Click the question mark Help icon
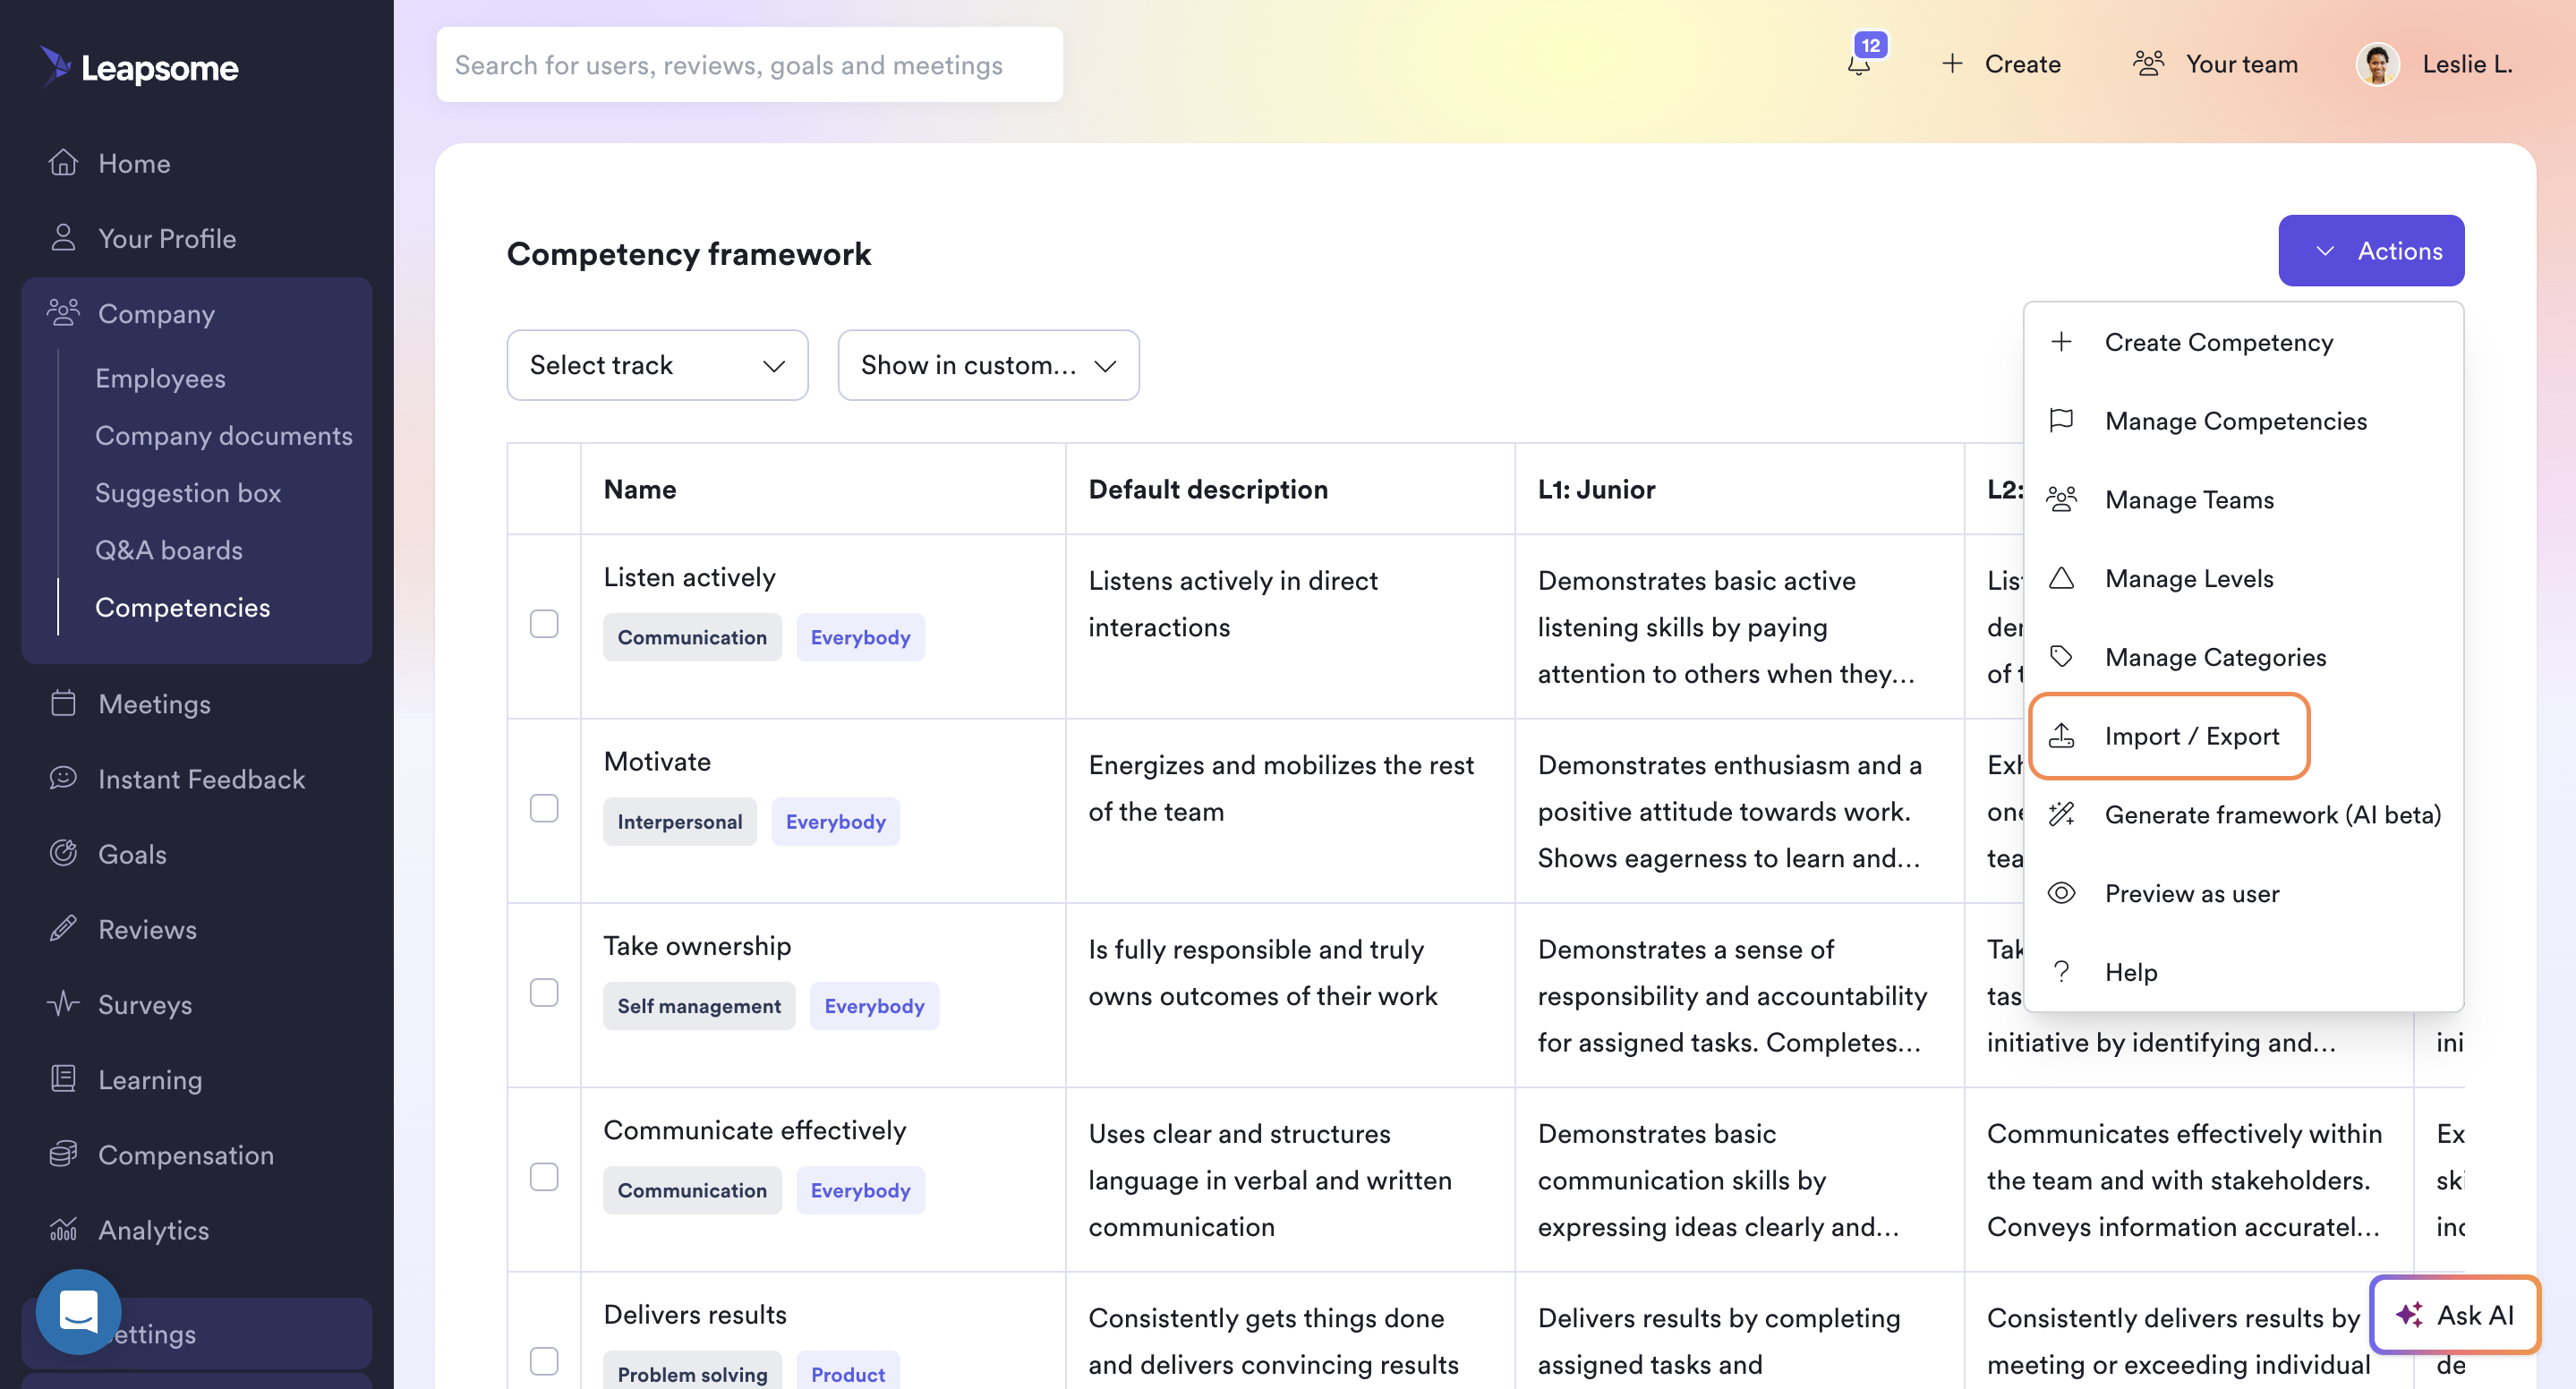 tap(2061, 971)
